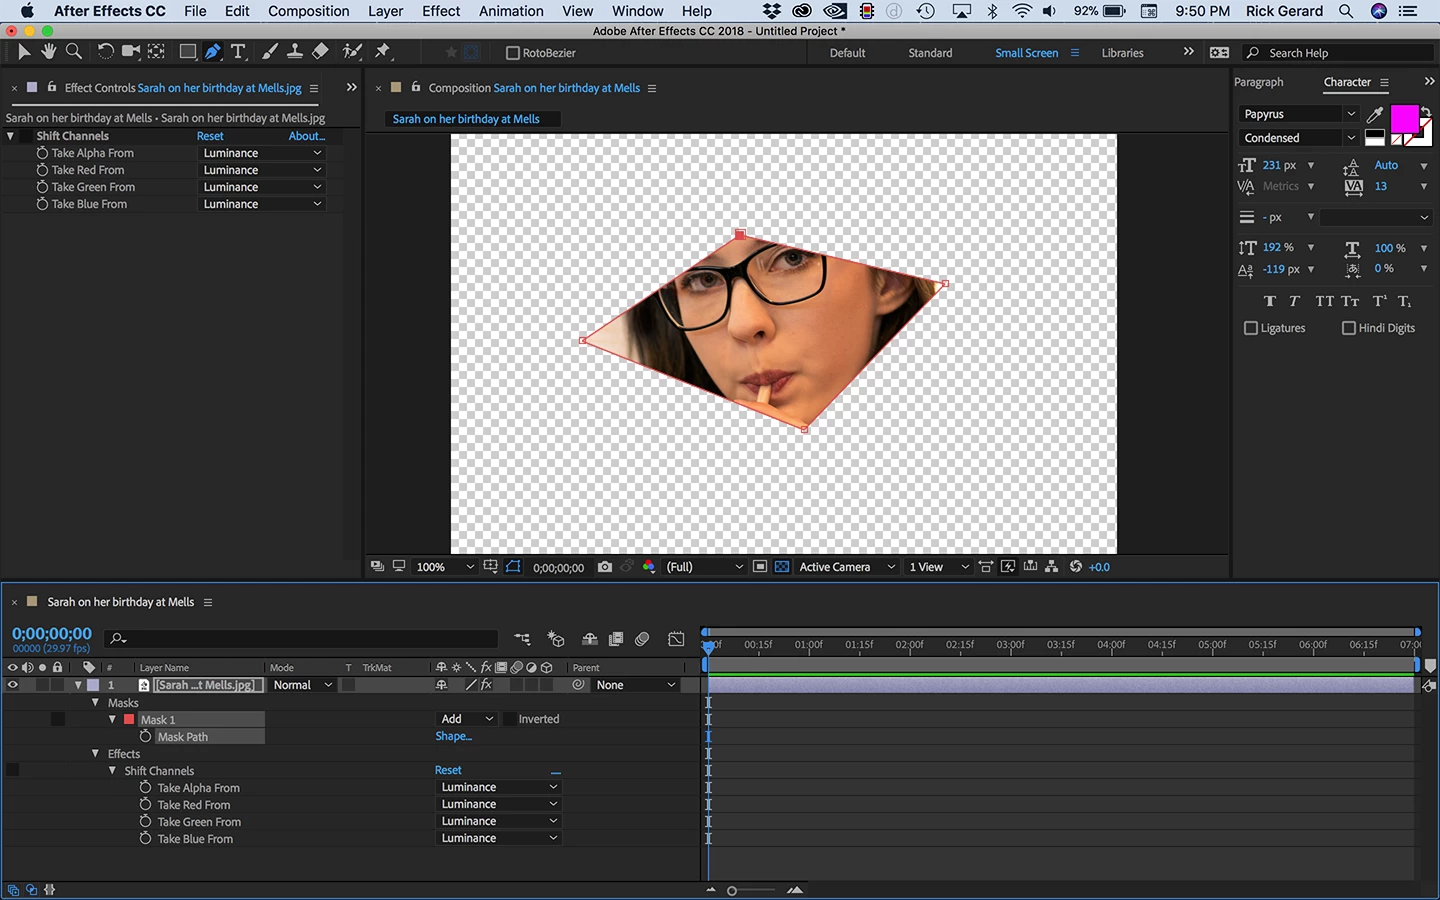Open the Composition menu
The height and width of the screenshot is (900, 1440).
[x=308, y=11]
